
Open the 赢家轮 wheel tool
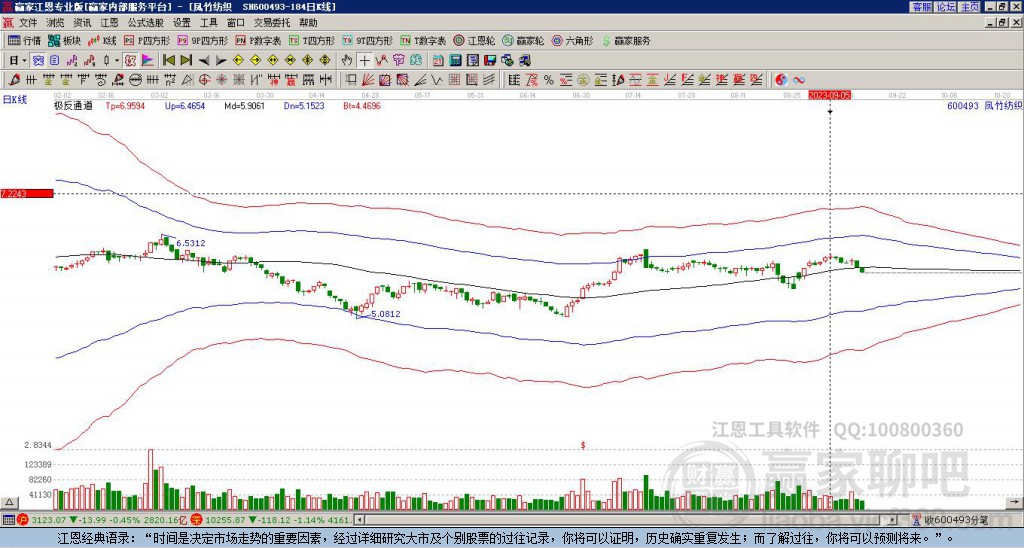tap(523, 40)
